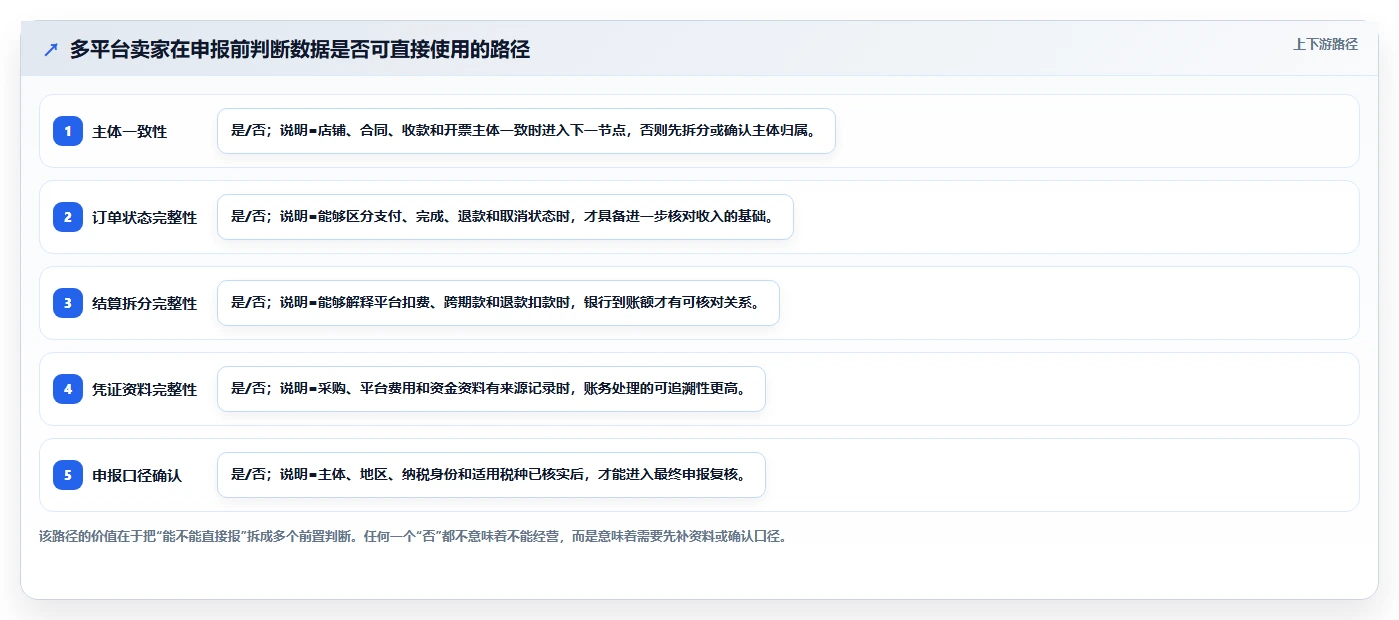Select step badge 3 for 结算拆分完整性
Screen dimensions: 1399x620
[68, 303]
